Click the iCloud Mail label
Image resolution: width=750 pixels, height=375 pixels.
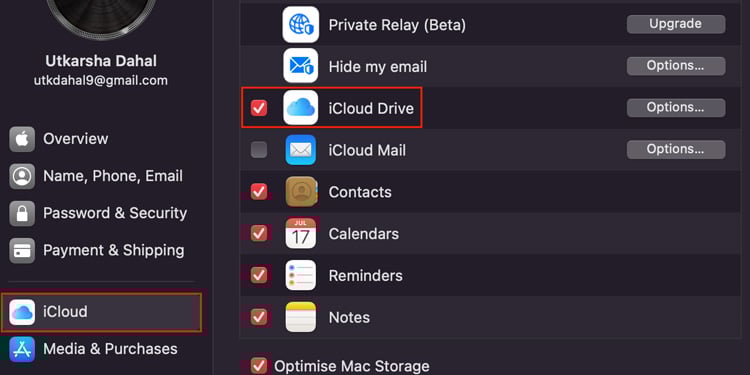click(x=367, y=150)
